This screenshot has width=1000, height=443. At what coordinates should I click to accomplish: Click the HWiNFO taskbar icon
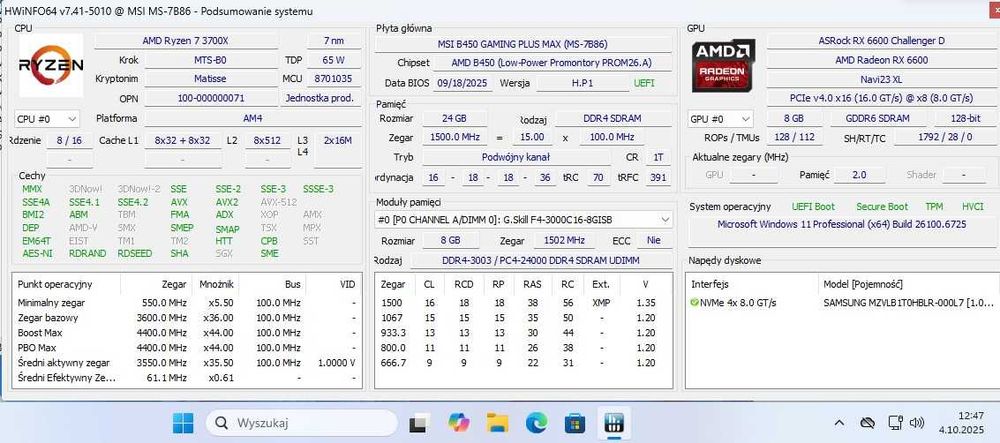pyautogui.click(x=615, y=423)
